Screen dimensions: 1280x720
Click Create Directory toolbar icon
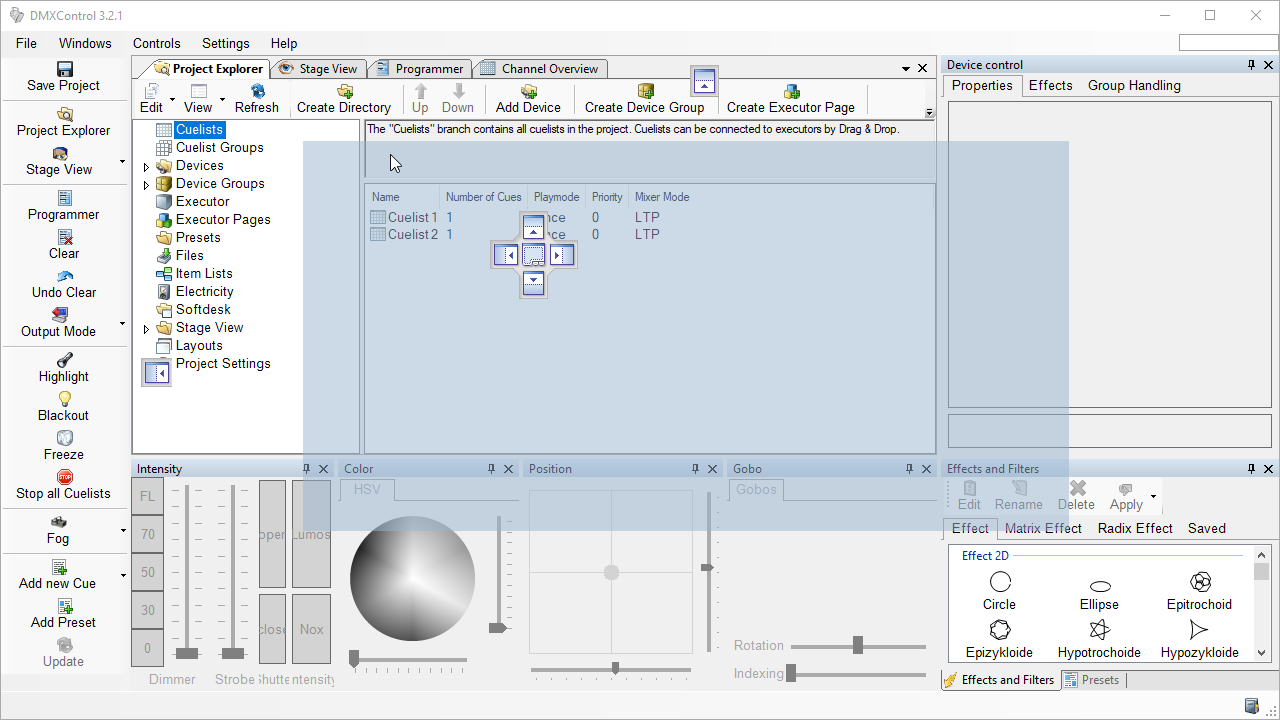344,91
